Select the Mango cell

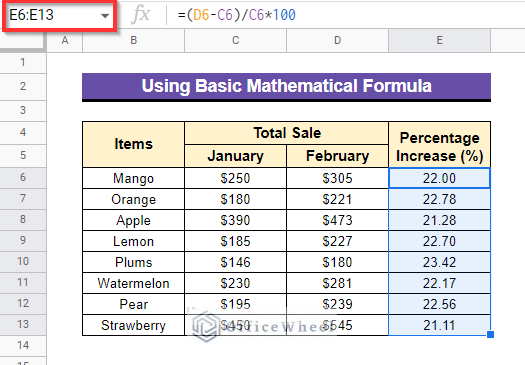point(133,178)
